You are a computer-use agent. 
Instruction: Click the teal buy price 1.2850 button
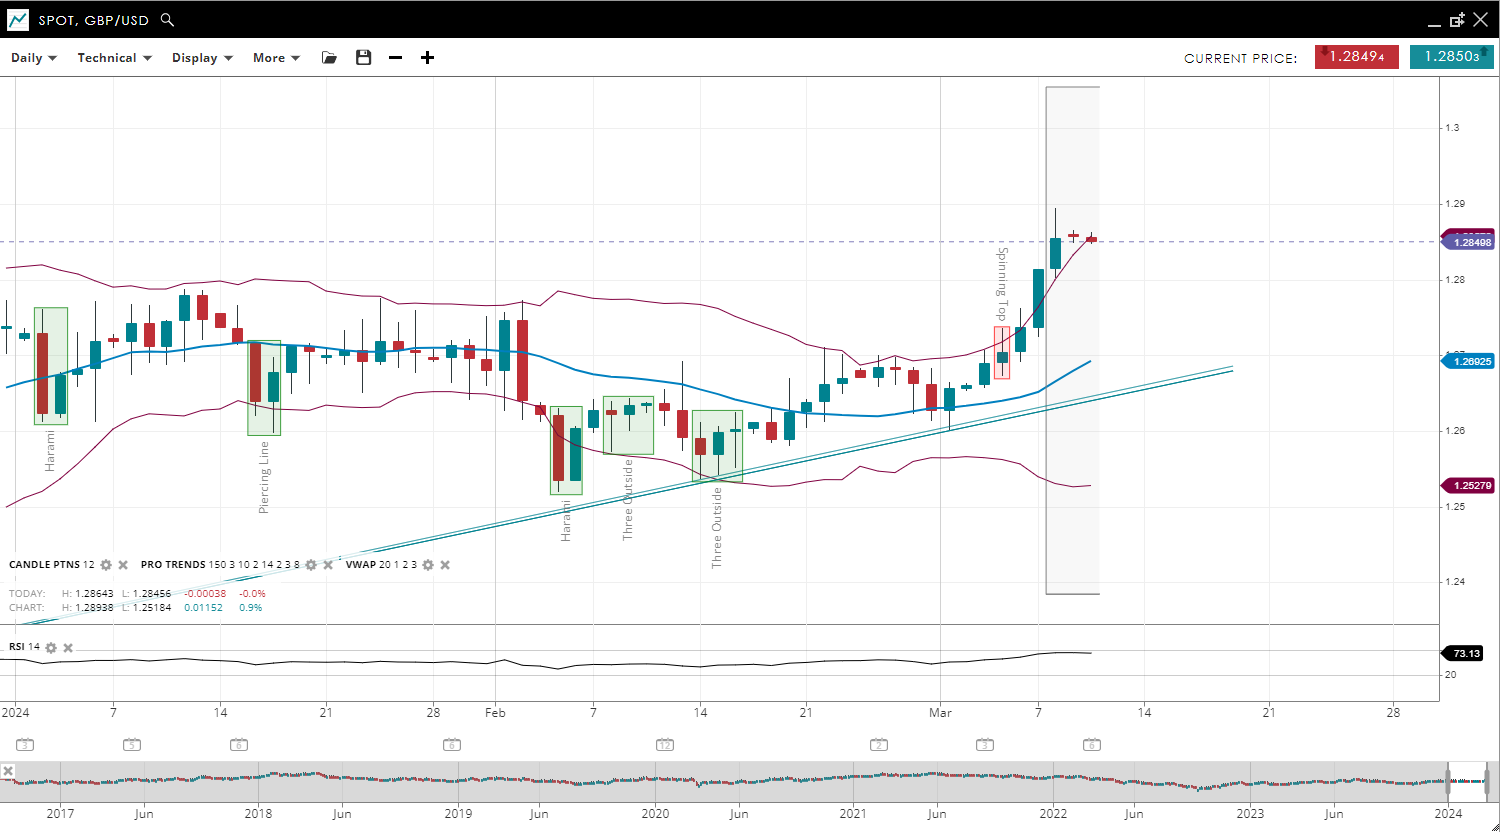point(1451,57)
